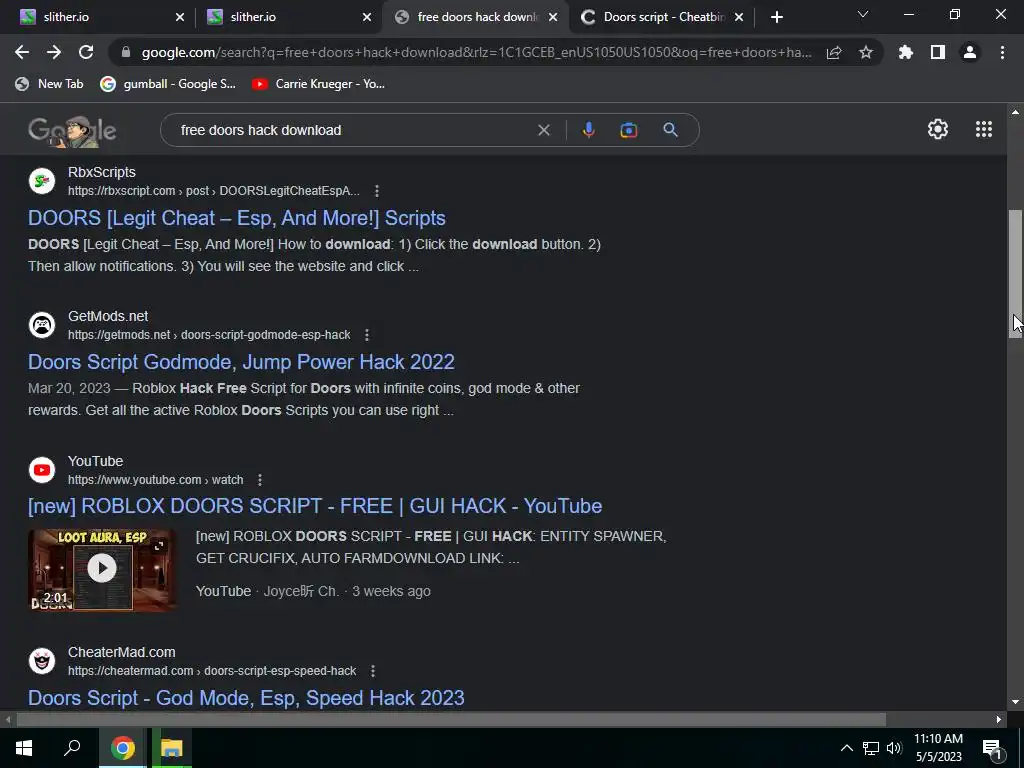
Task: Submit the search with the magnifier icon
Action: click(x=671, y=130)
